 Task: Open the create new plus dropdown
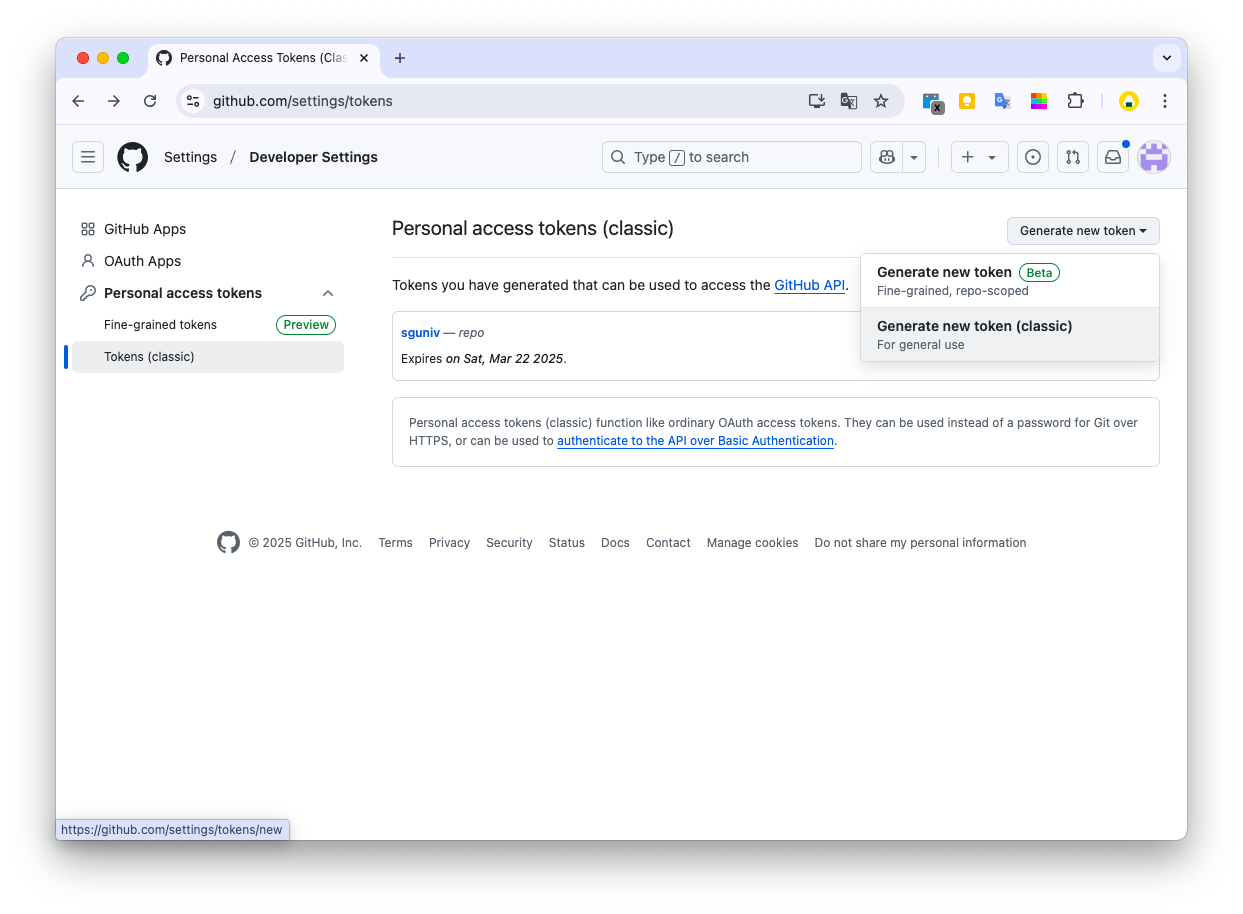click(x=979, y=157)
